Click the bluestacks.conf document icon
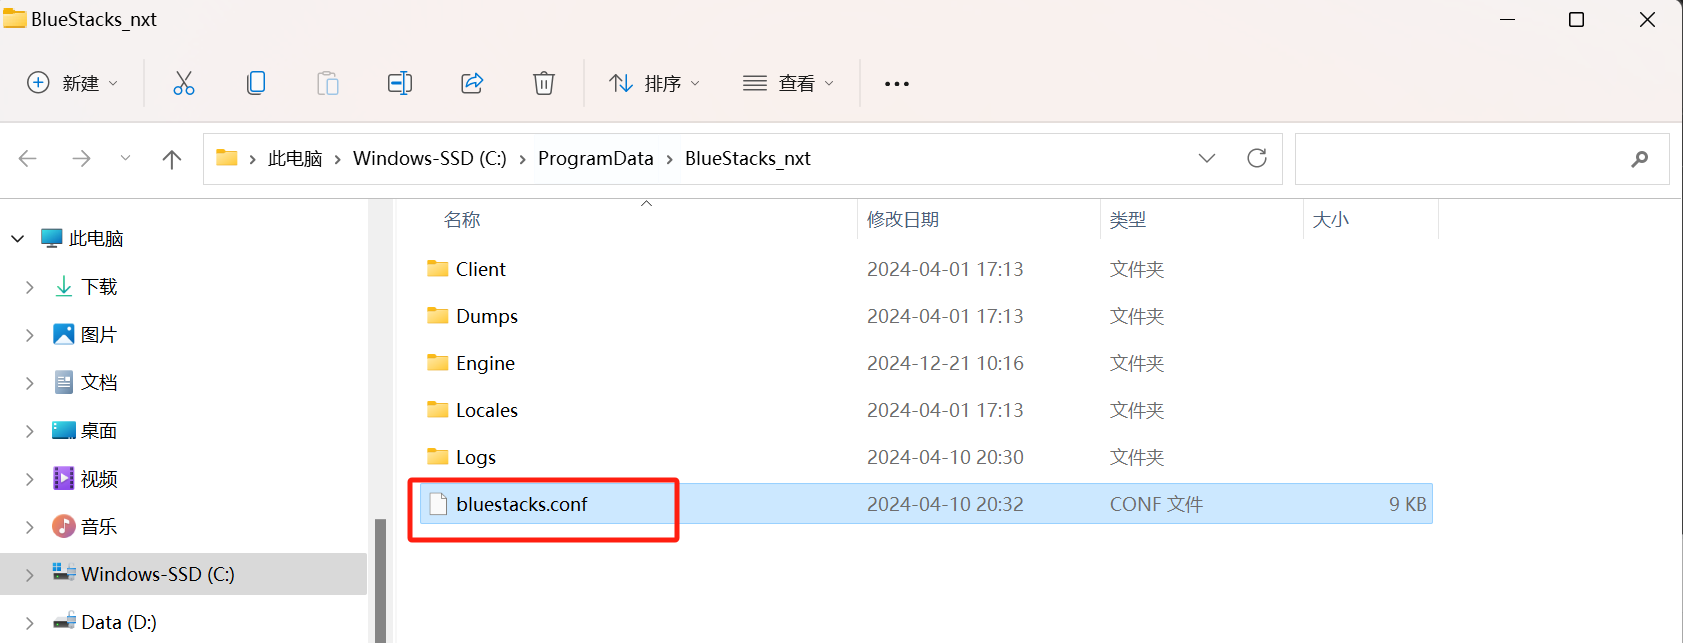This screenshot has height=643, width=1683. pyautogui.click(x=438, y=504)
